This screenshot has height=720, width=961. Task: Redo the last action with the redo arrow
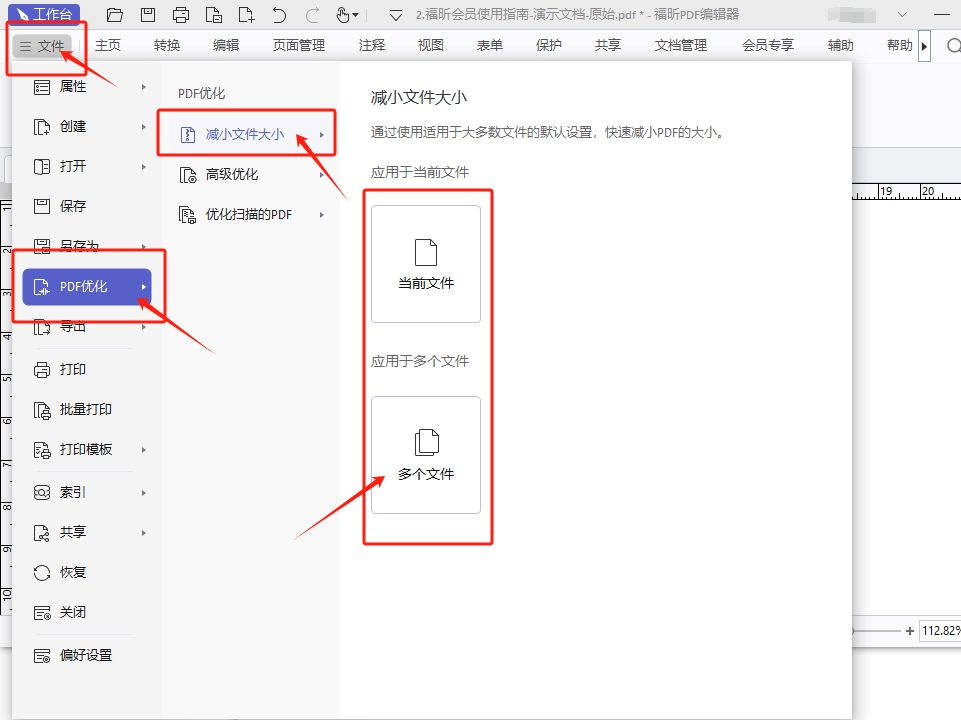pos(312,14)
